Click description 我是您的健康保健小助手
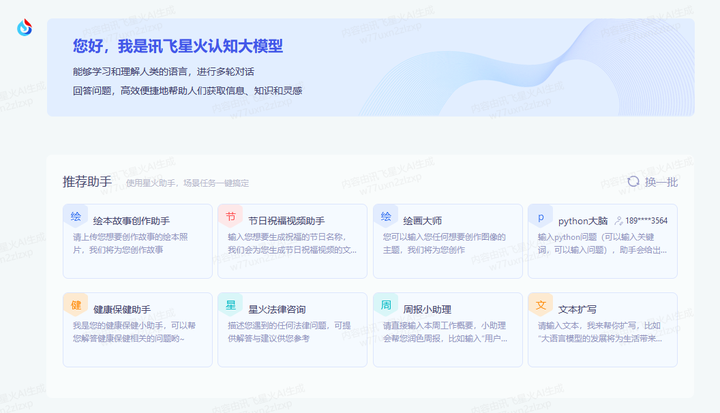720x413 pixels. (x=134, y=332)
